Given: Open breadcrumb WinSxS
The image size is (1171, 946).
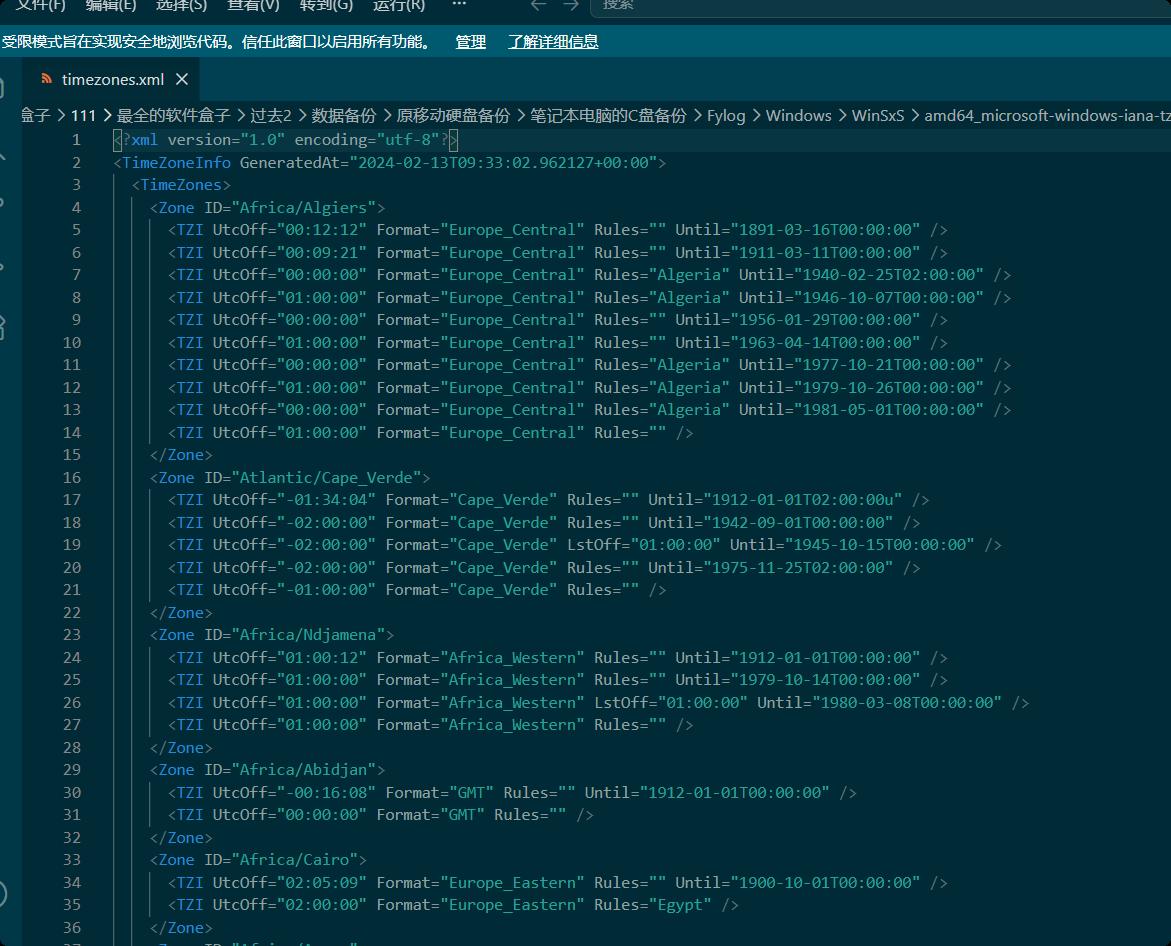Looking at the screenshot, I should pyautogui.click(x=878, y=116).
